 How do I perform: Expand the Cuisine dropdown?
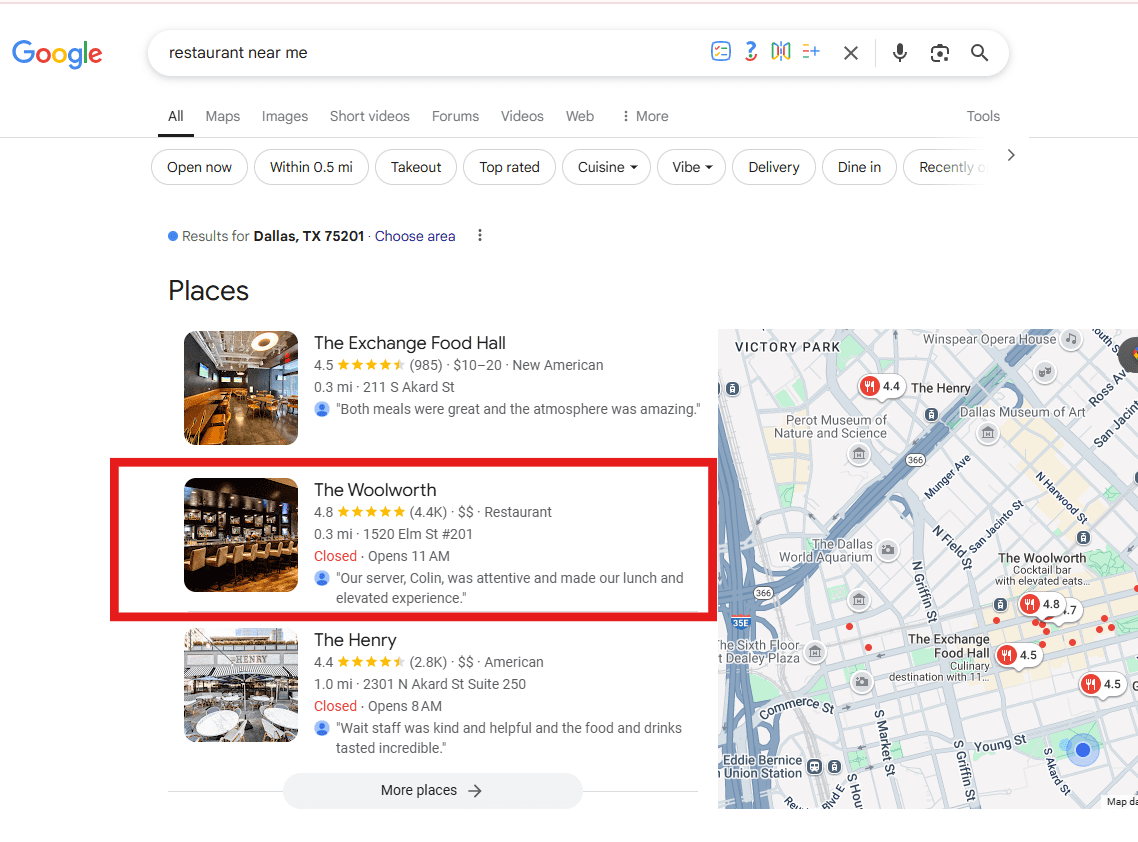click(607, 167)
